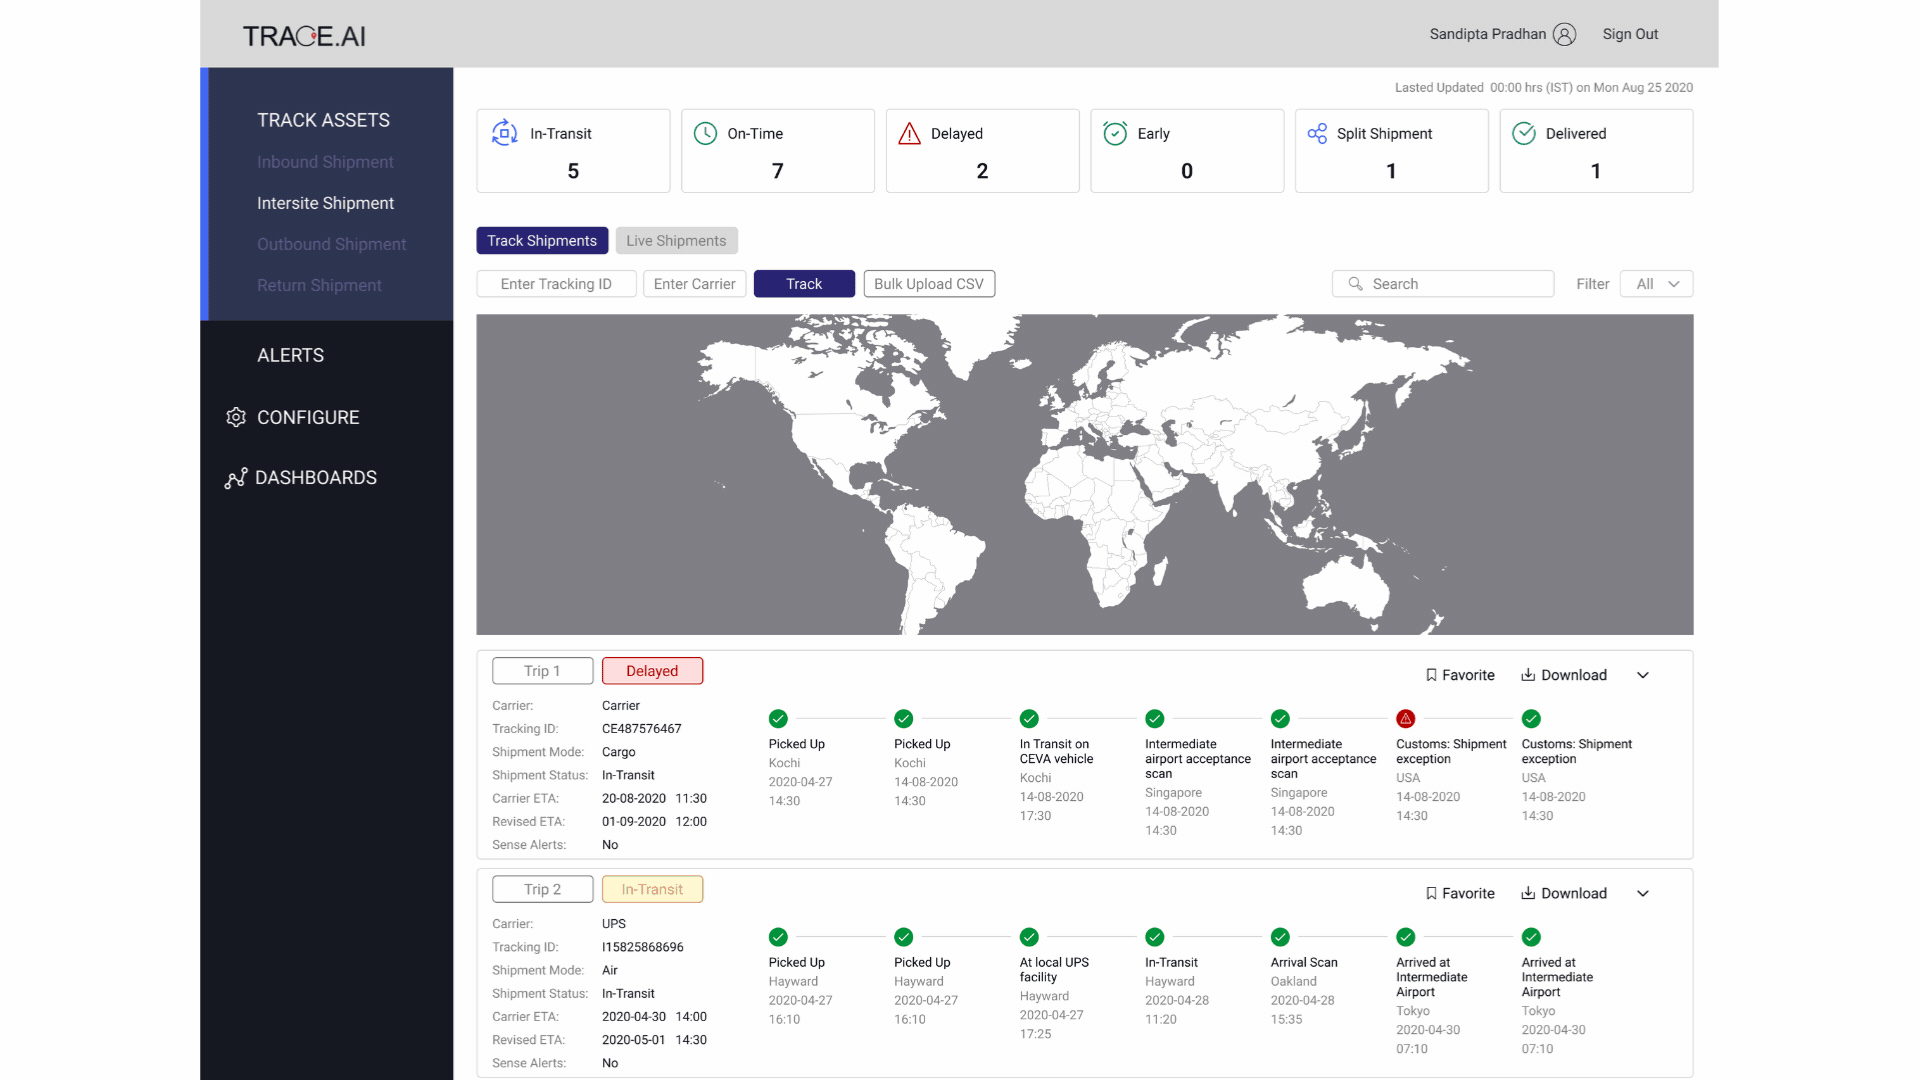Click the Delayed warning triangle icon
Image resolution: width=1920 pixels, height=1080 pixels.
[x=909, y=133]
